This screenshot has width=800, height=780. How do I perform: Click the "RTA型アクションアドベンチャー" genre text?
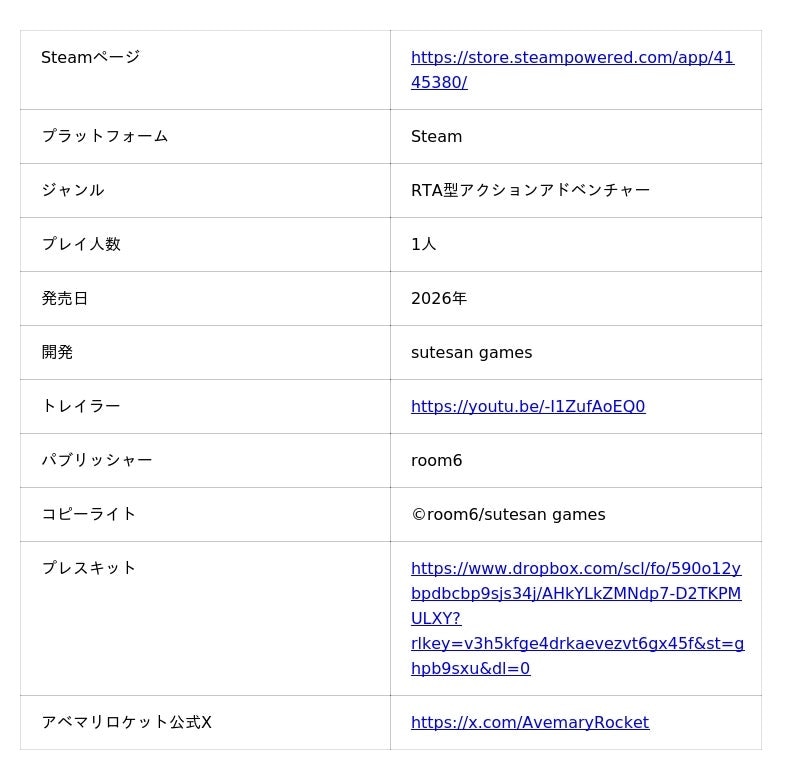coord(530,190)
